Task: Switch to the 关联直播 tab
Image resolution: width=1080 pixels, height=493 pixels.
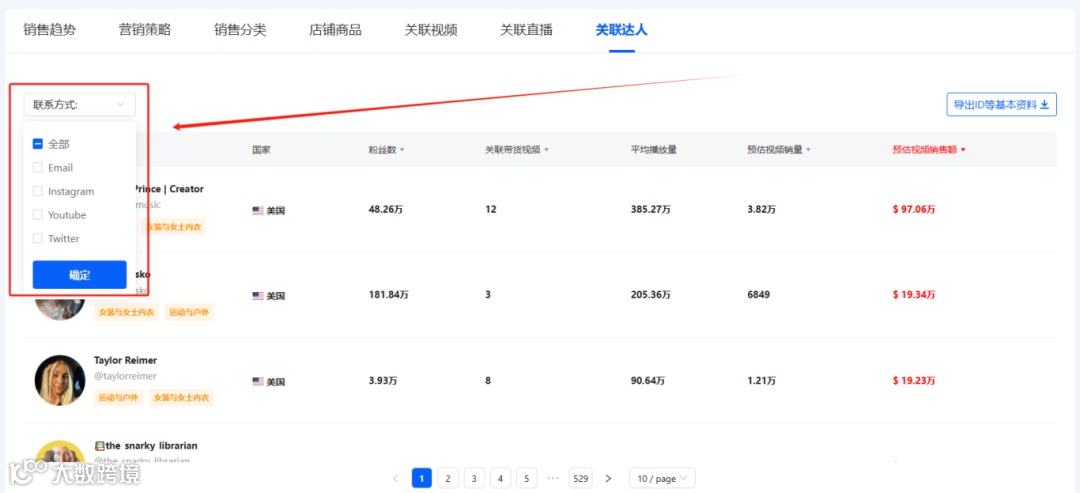Action: (526, 30)
